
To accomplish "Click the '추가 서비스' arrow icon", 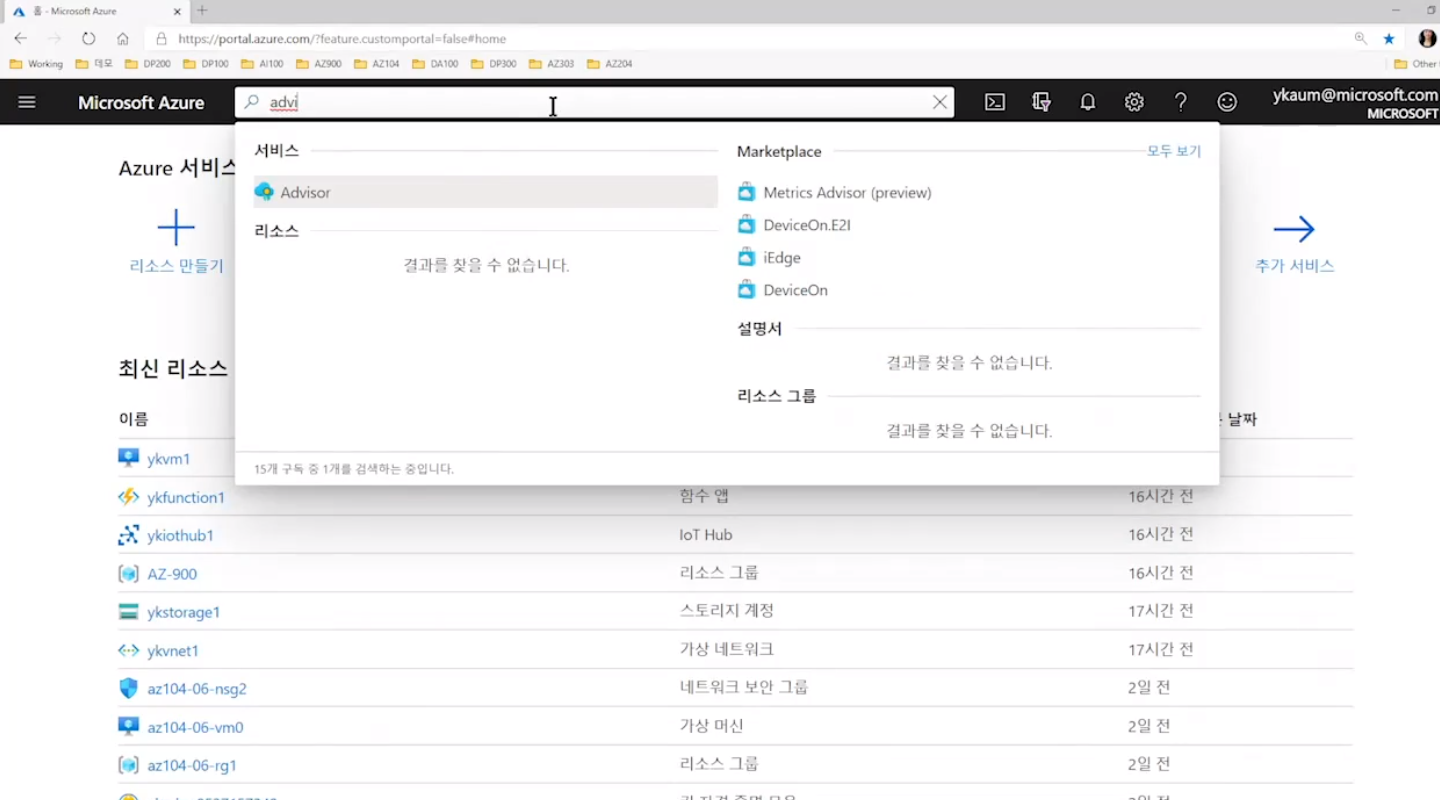I will click(1294, 229).
